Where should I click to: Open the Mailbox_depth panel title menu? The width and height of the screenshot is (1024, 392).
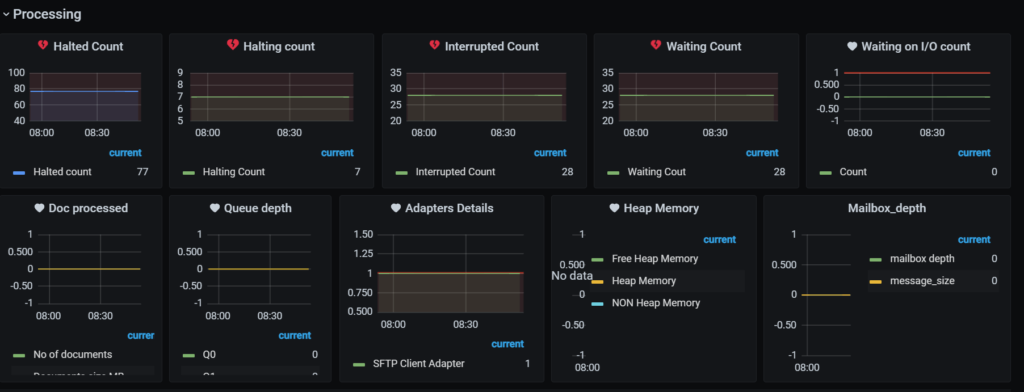[886, 208]
